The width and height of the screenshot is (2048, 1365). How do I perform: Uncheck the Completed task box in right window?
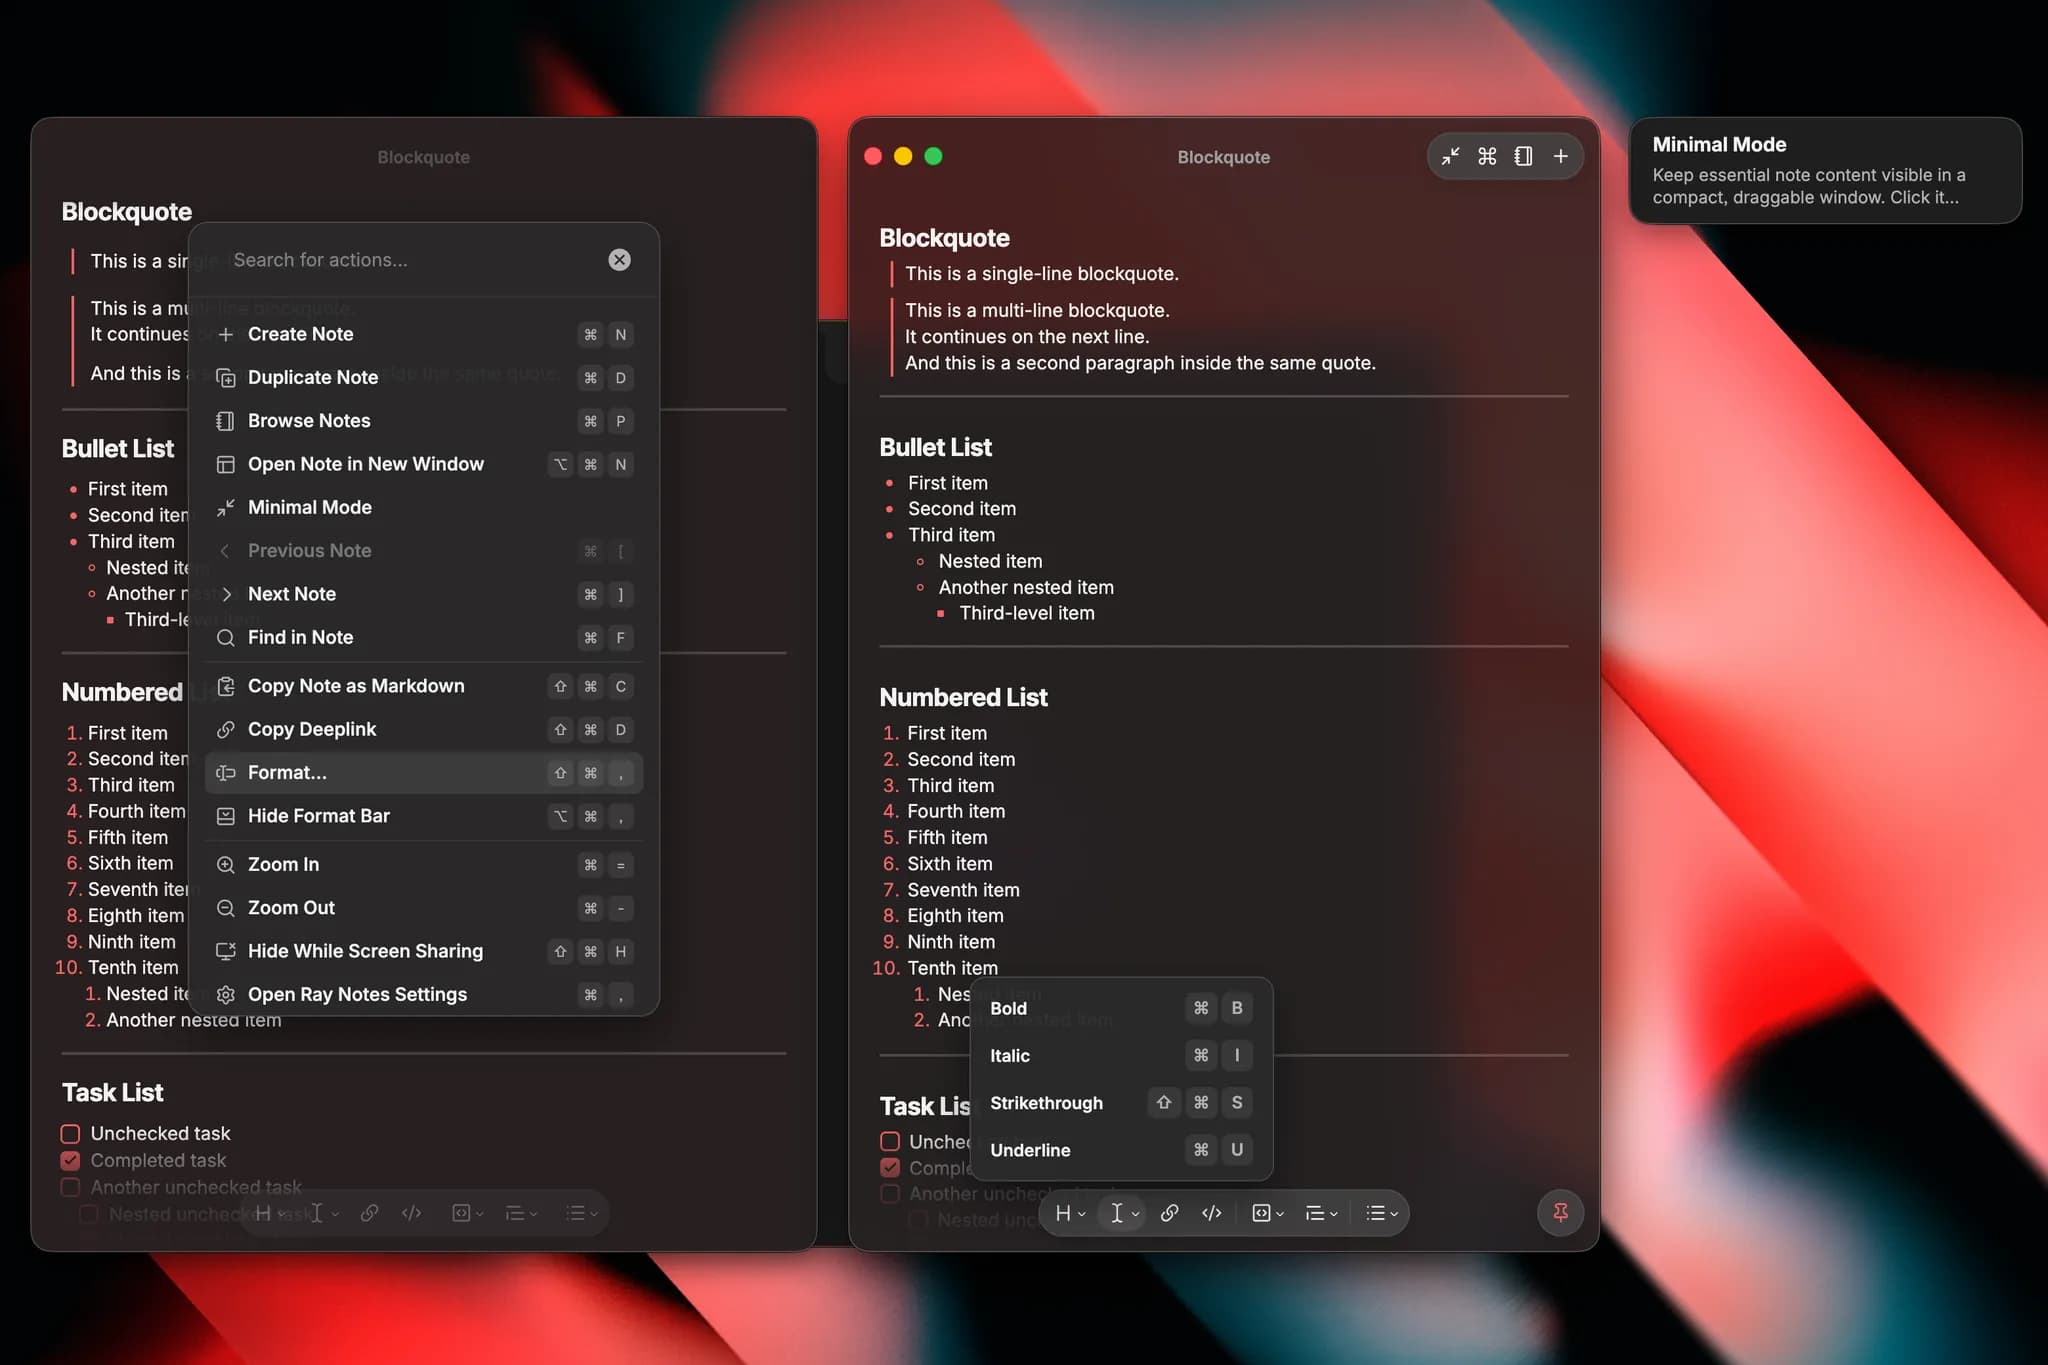click(890, 1168)
